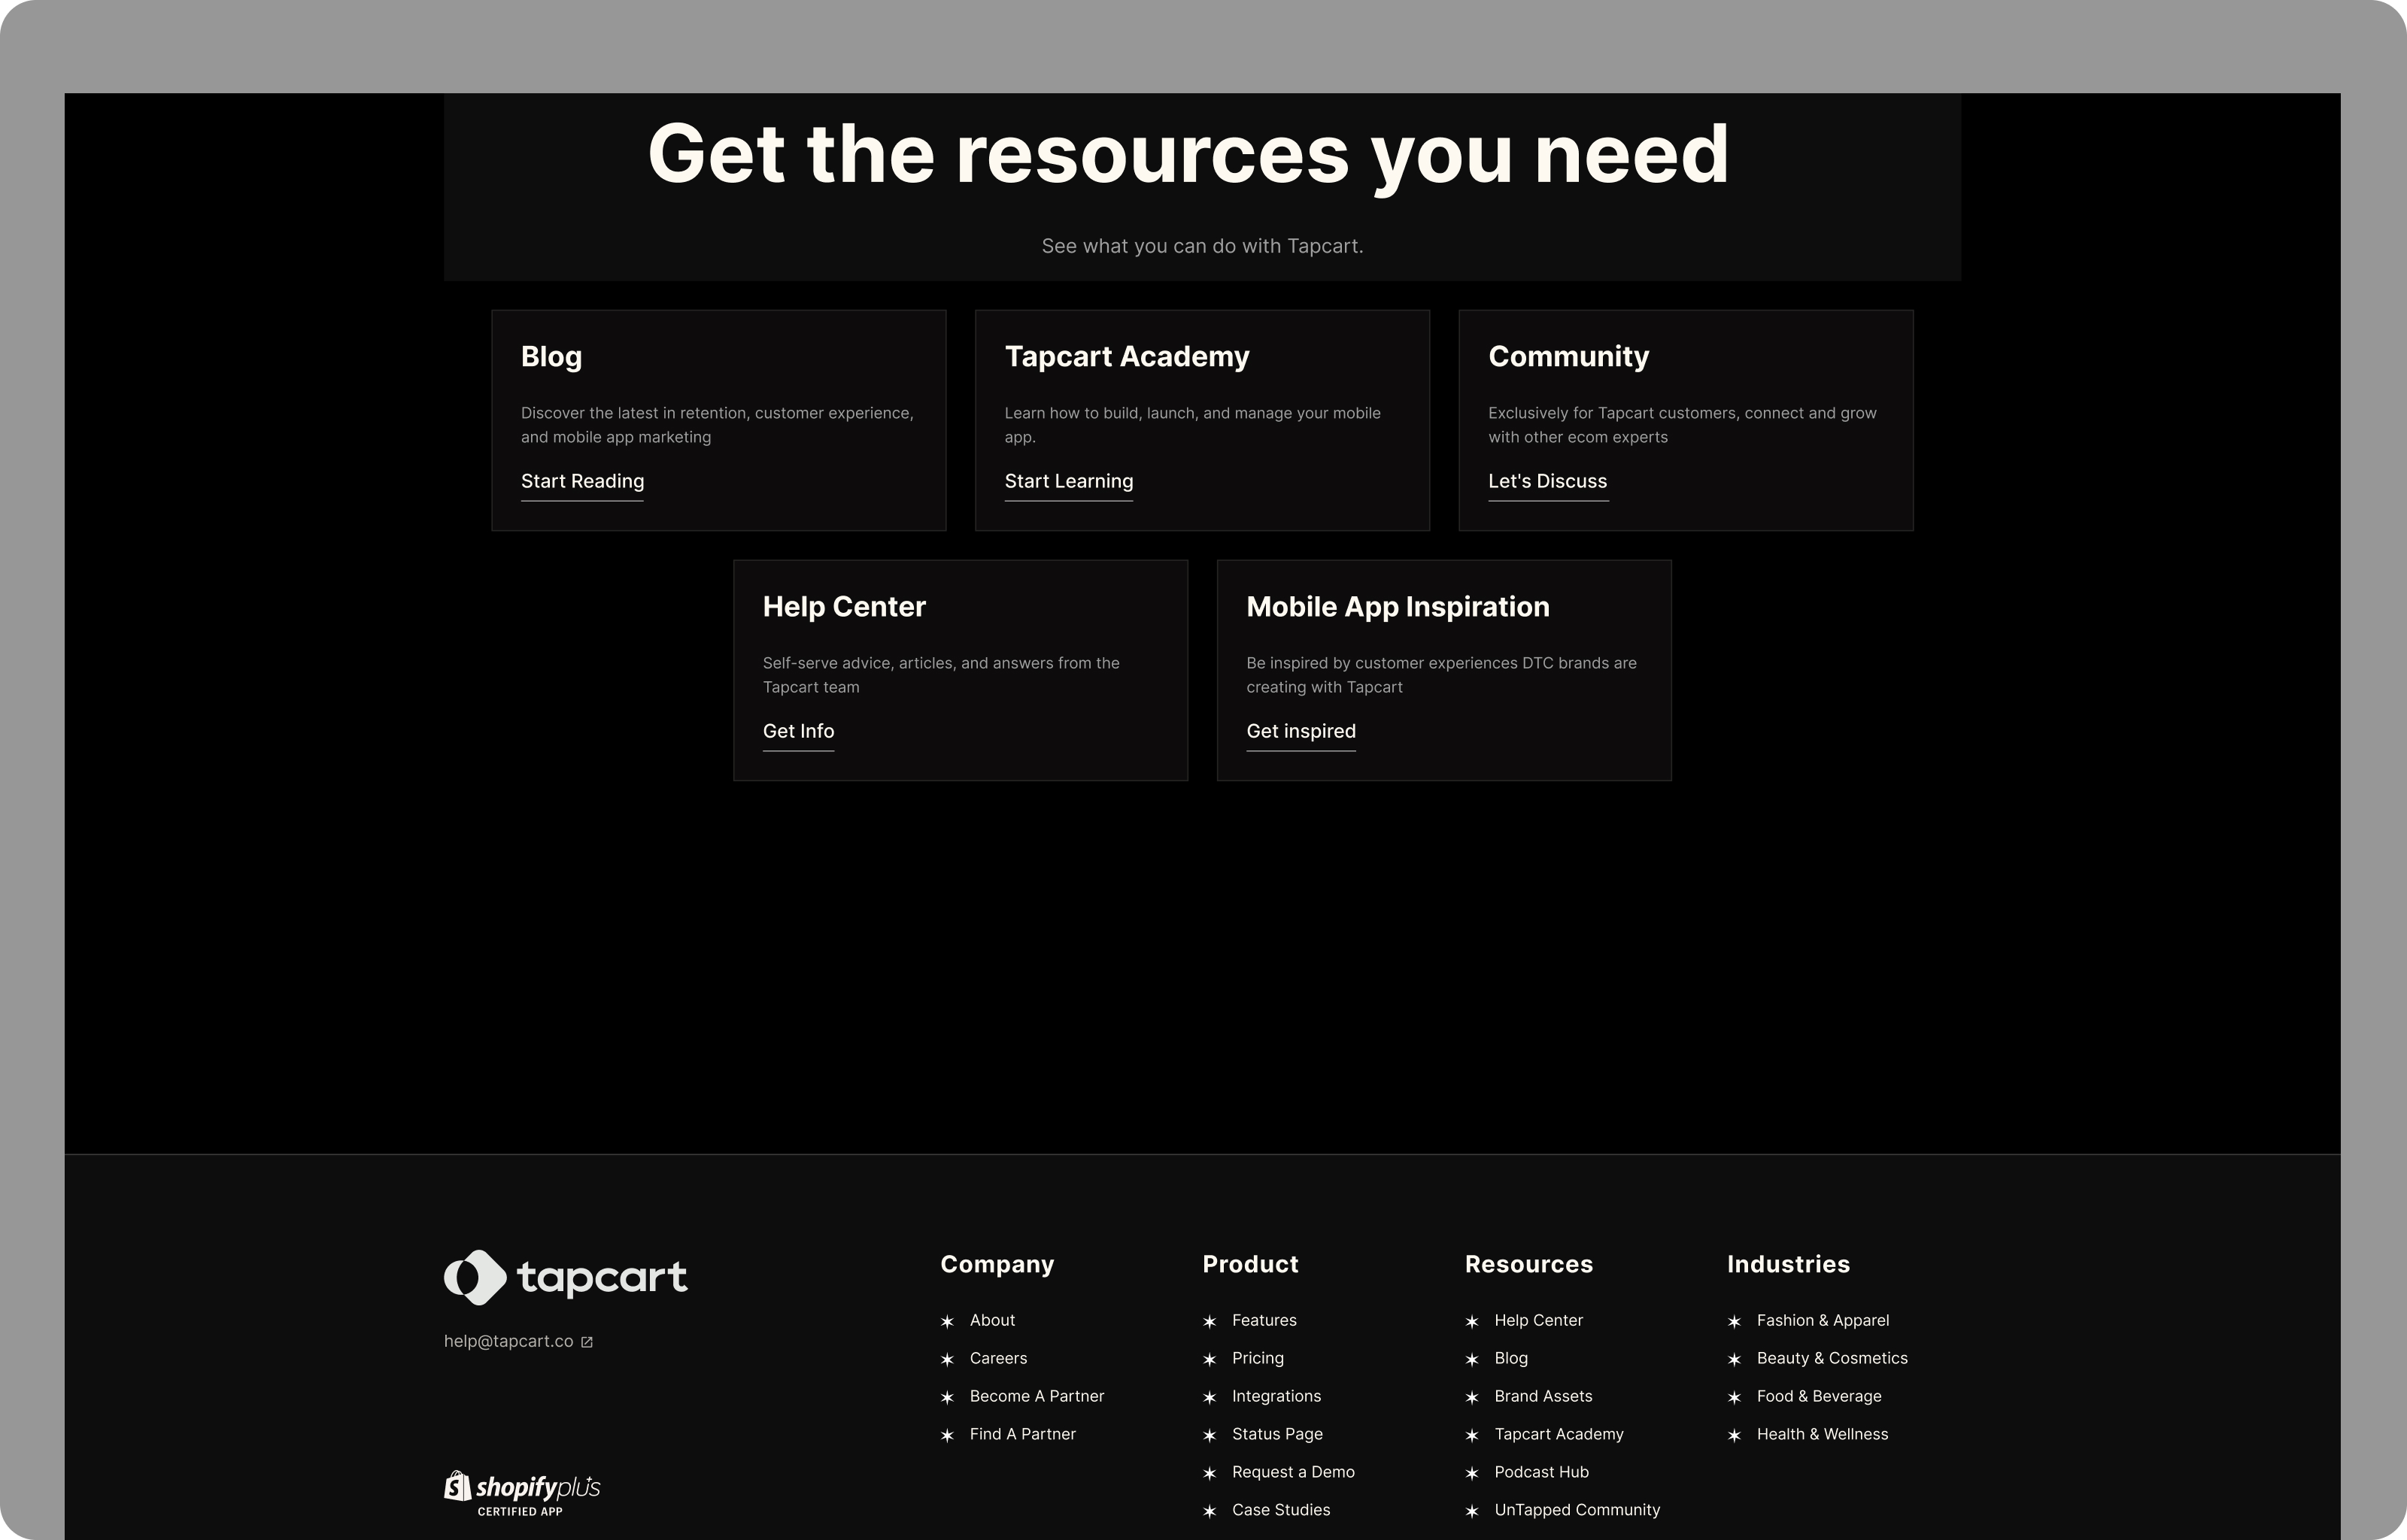Viewport: 2407px width, 1540px height.
Task: Click the Resources footer heading
Action: tap(1528, 1264)
